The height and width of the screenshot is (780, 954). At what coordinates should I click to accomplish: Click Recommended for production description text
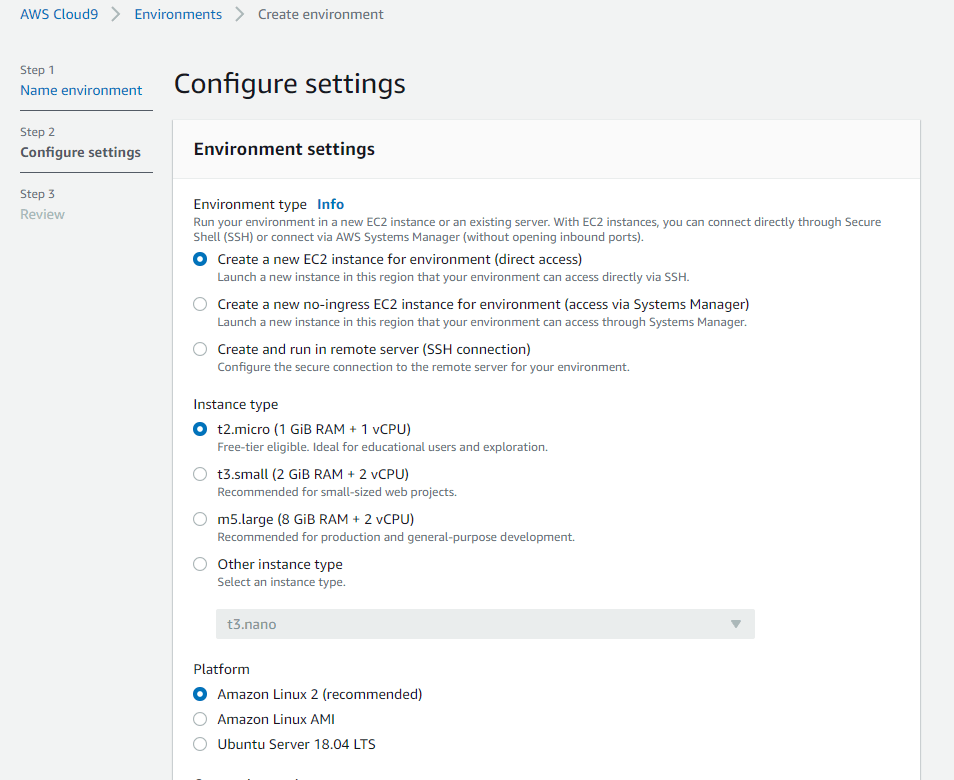[396, 537]
